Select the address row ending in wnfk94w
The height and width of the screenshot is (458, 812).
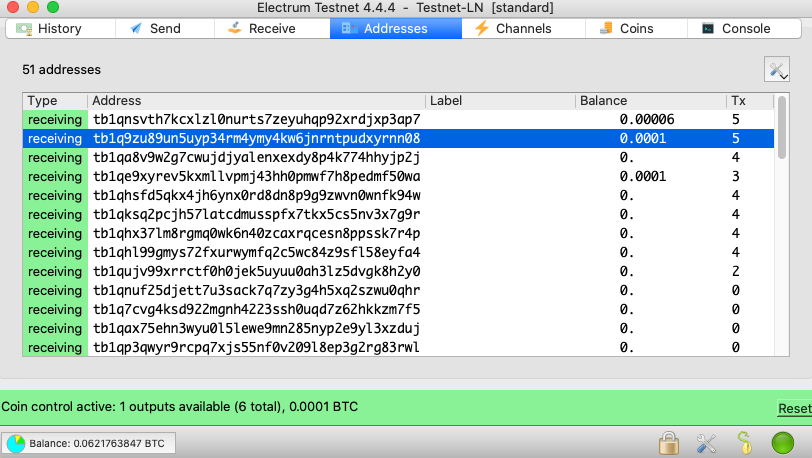coord(398,195)
